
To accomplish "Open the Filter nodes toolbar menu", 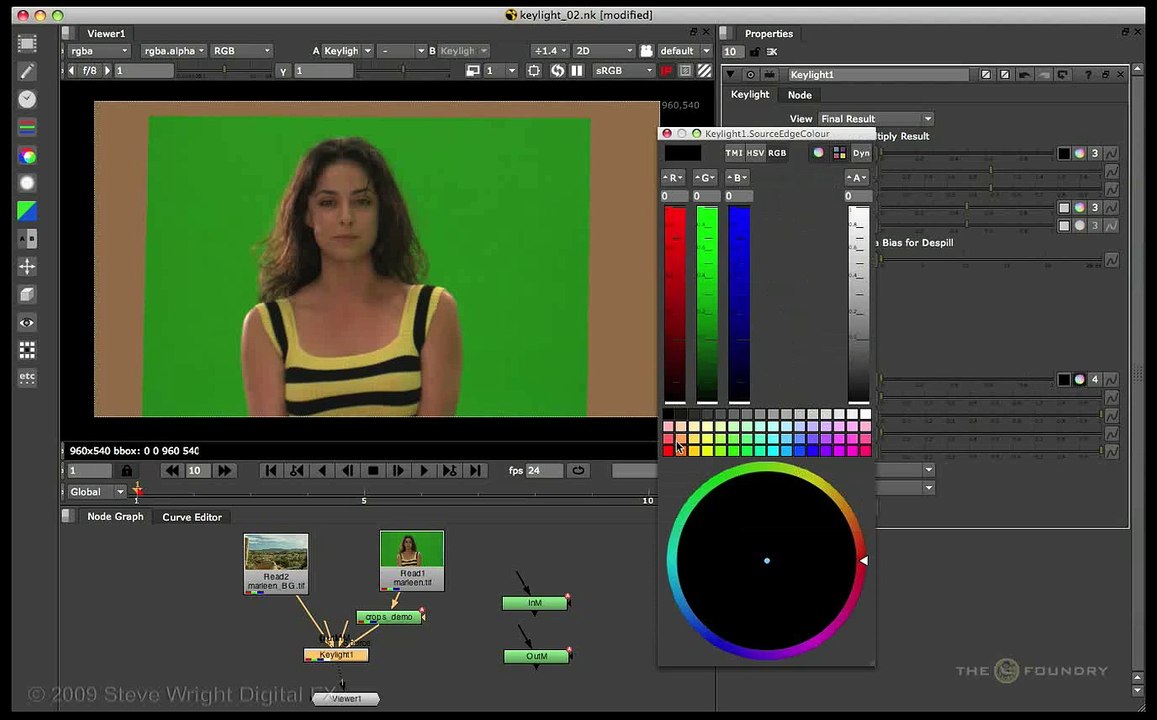I will [27, 183].
